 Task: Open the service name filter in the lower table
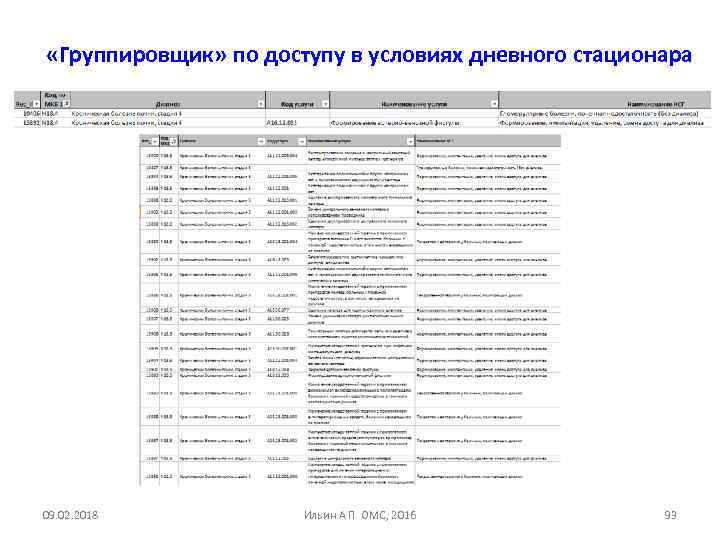(410, 141)
